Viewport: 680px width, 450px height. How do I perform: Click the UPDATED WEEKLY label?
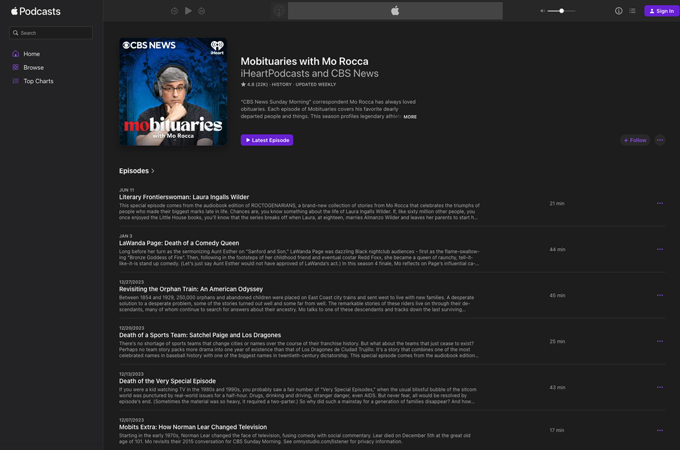point(316,85)
